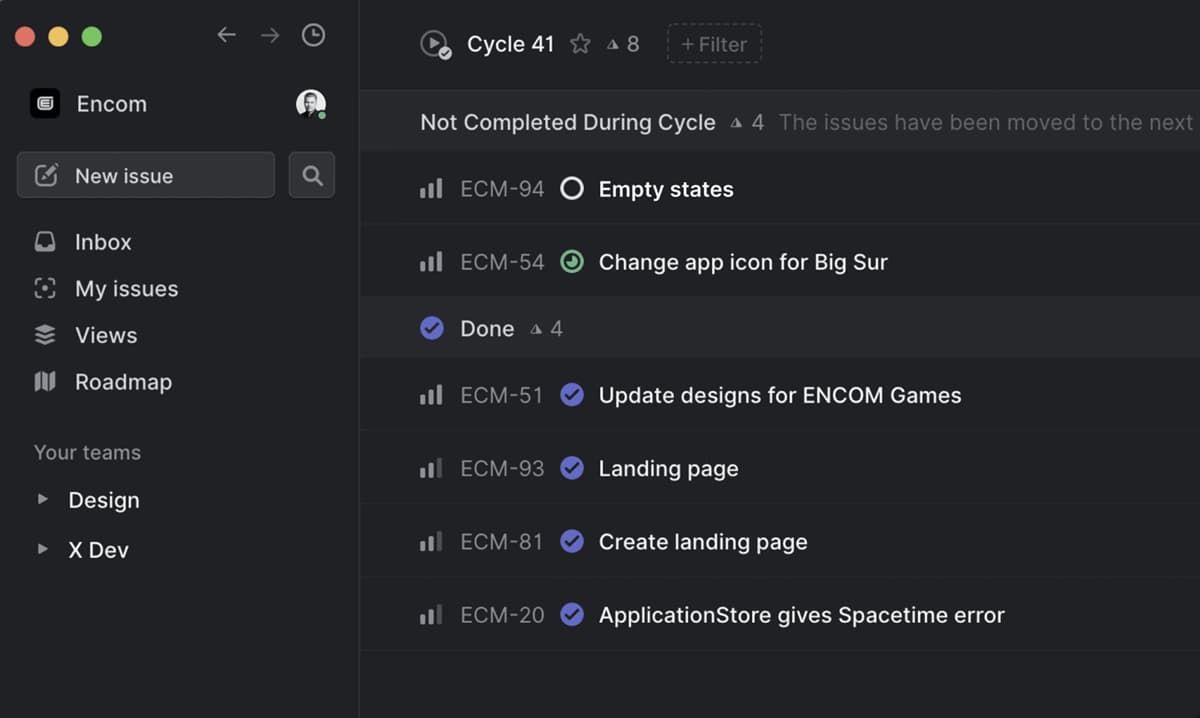
Task: Collapse the Done group header
Action: point(487,329)
